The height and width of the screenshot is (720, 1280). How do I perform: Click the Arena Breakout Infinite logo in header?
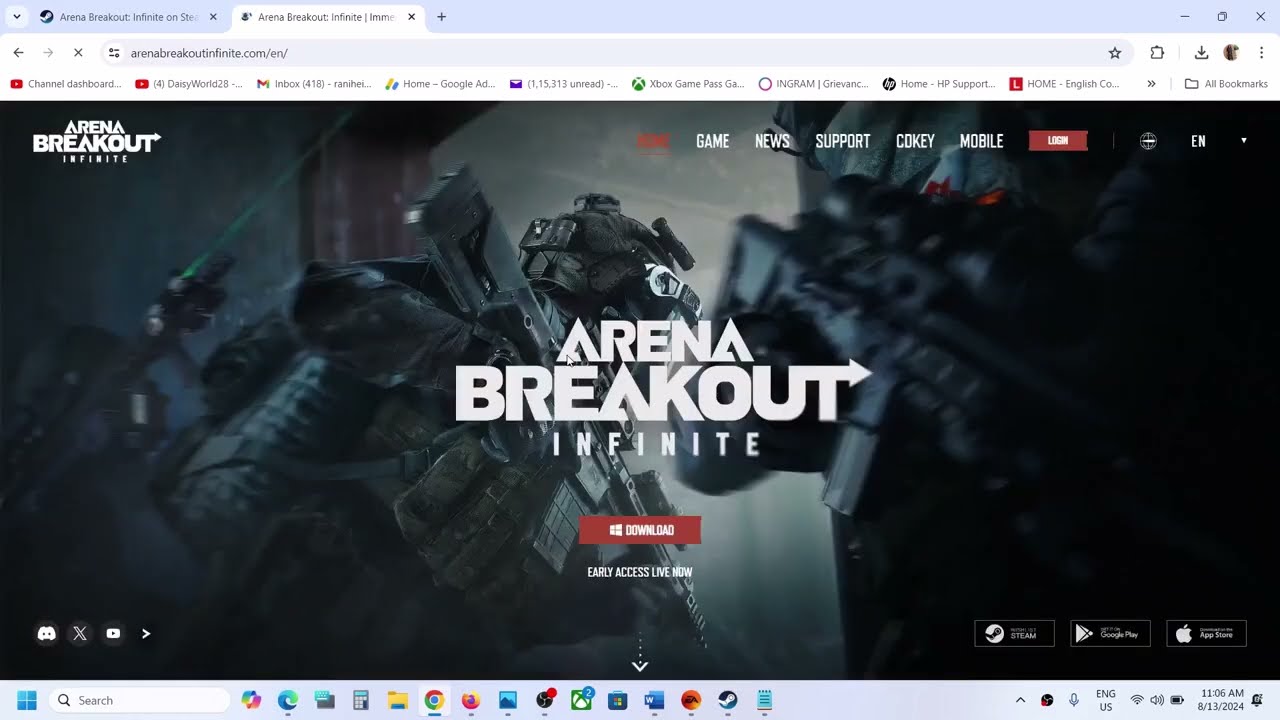(x=97, y=141)
